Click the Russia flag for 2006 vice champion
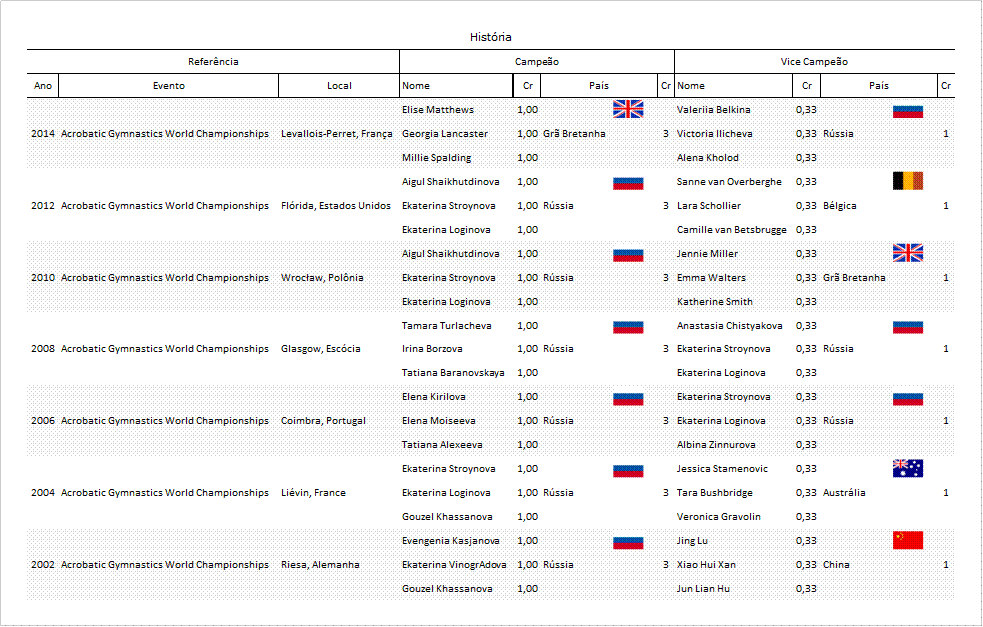 pos(908,399)
